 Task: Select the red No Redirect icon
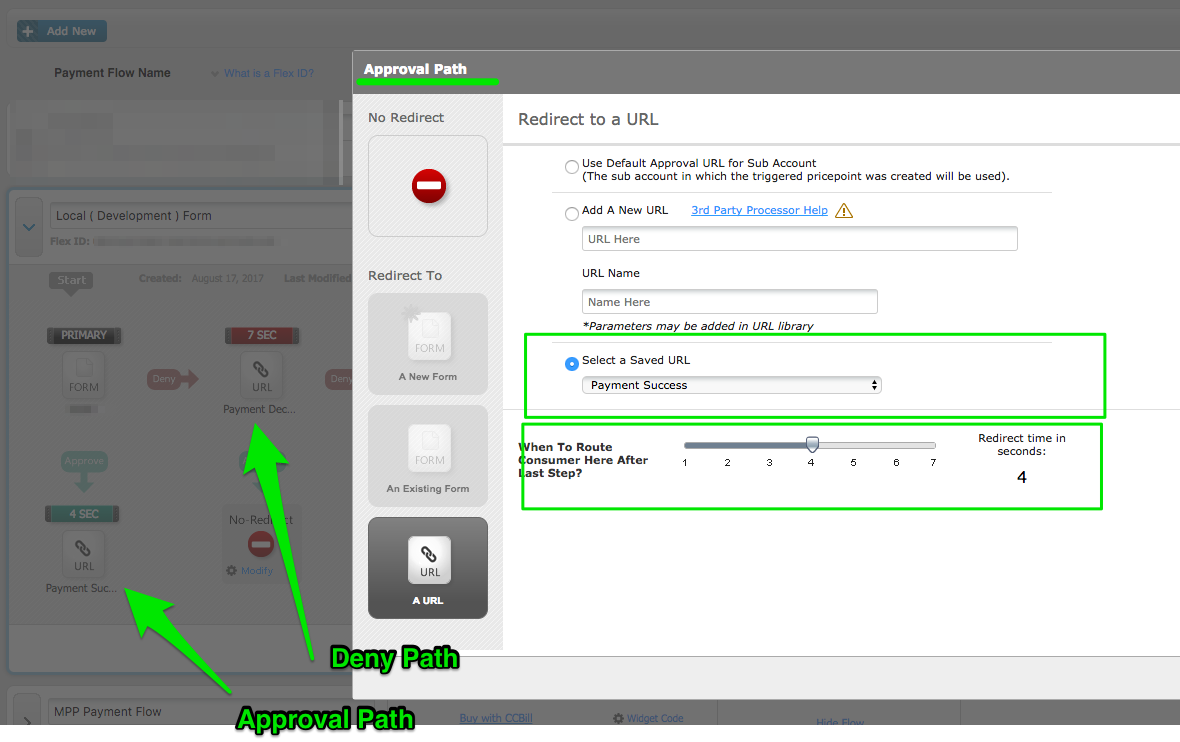[428, 186]
